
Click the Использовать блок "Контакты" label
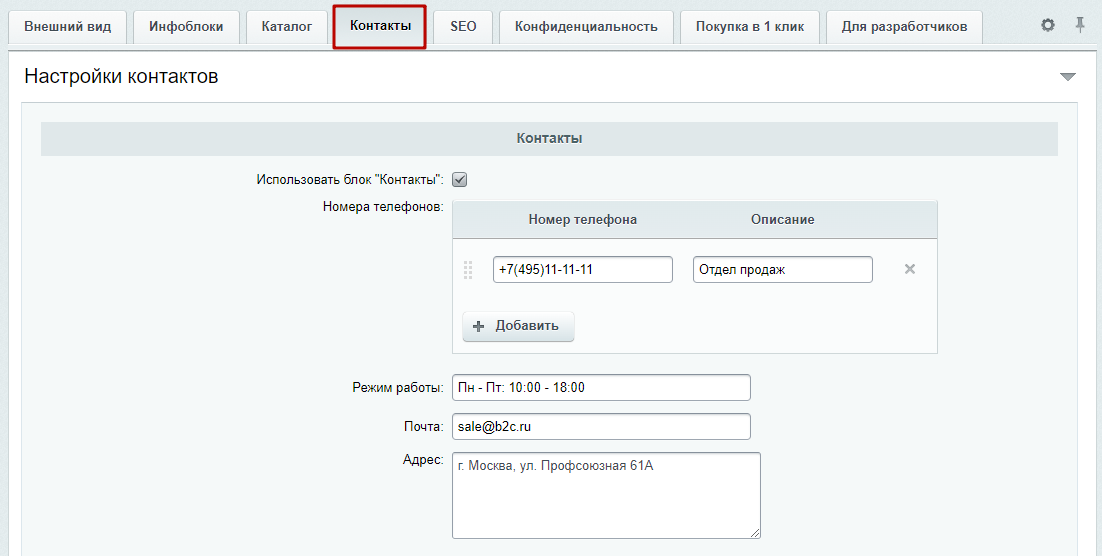(350, 179)
